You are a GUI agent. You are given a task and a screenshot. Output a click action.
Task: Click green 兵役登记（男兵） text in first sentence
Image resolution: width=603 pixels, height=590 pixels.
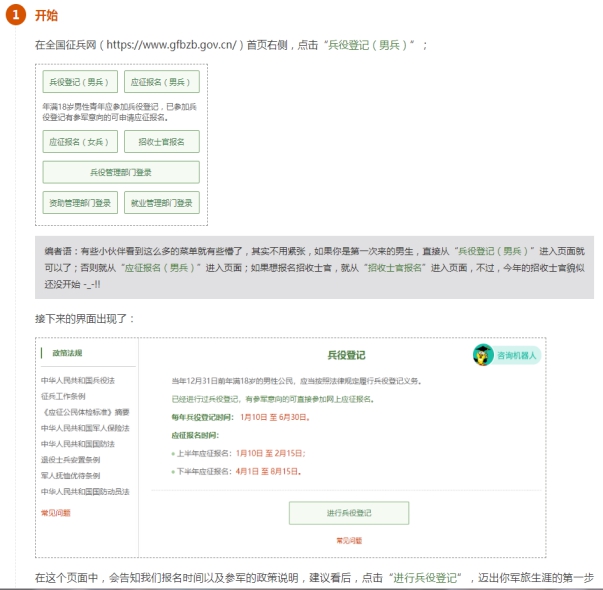tap(368, 45)
